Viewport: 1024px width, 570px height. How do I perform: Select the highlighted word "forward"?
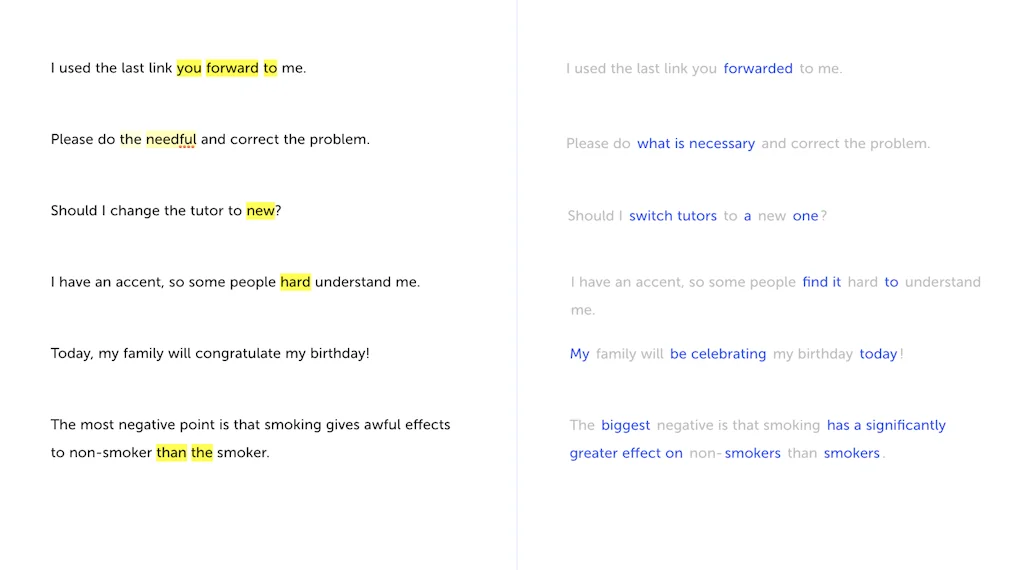coord(232,68)
